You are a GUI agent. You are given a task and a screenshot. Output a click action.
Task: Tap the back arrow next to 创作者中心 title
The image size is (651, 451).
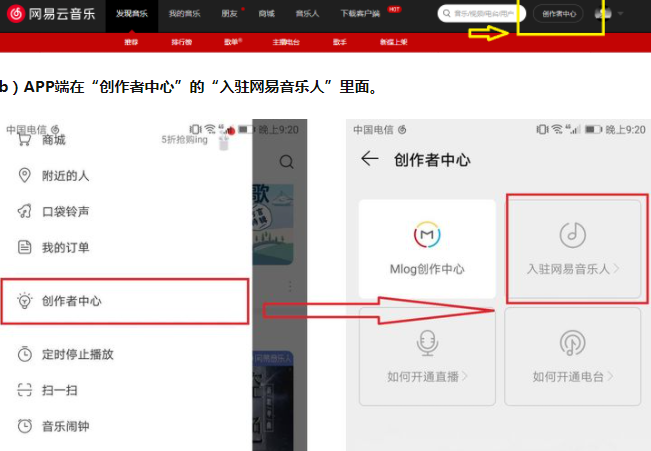click(370, 159)
